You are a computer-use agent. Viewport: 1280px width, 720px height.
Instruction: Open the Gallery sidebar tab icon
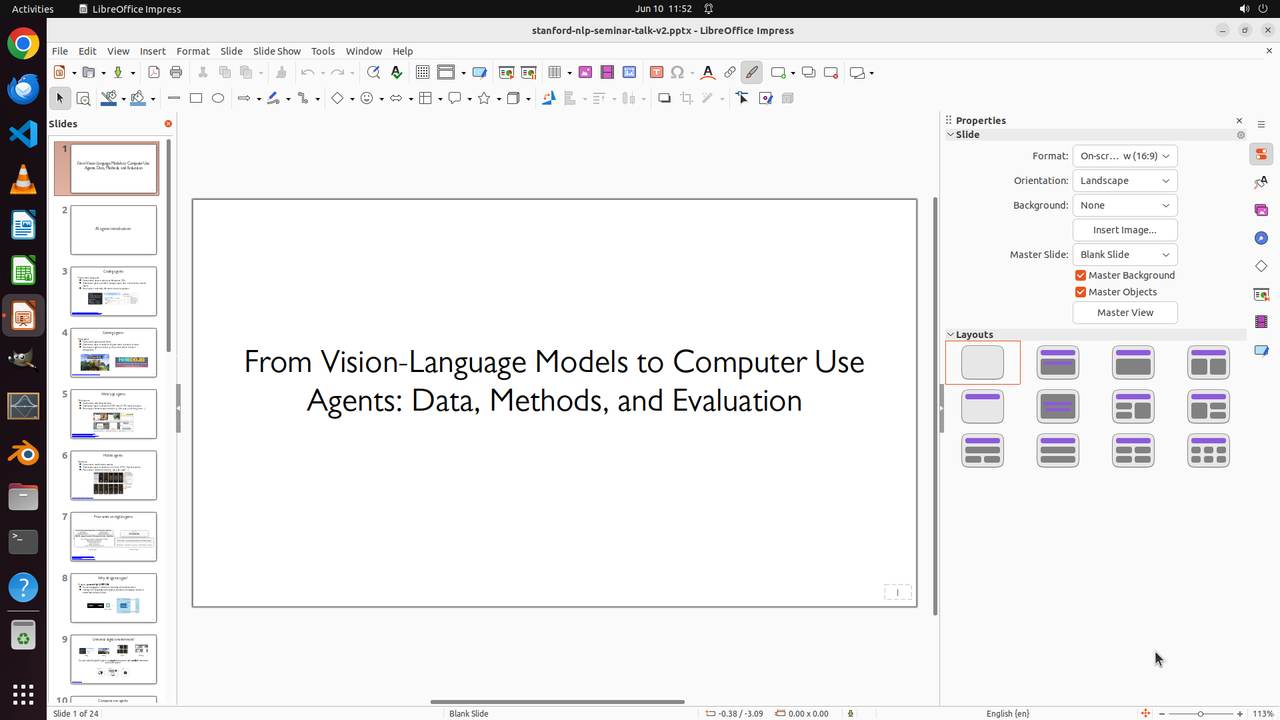point(1261,210)
